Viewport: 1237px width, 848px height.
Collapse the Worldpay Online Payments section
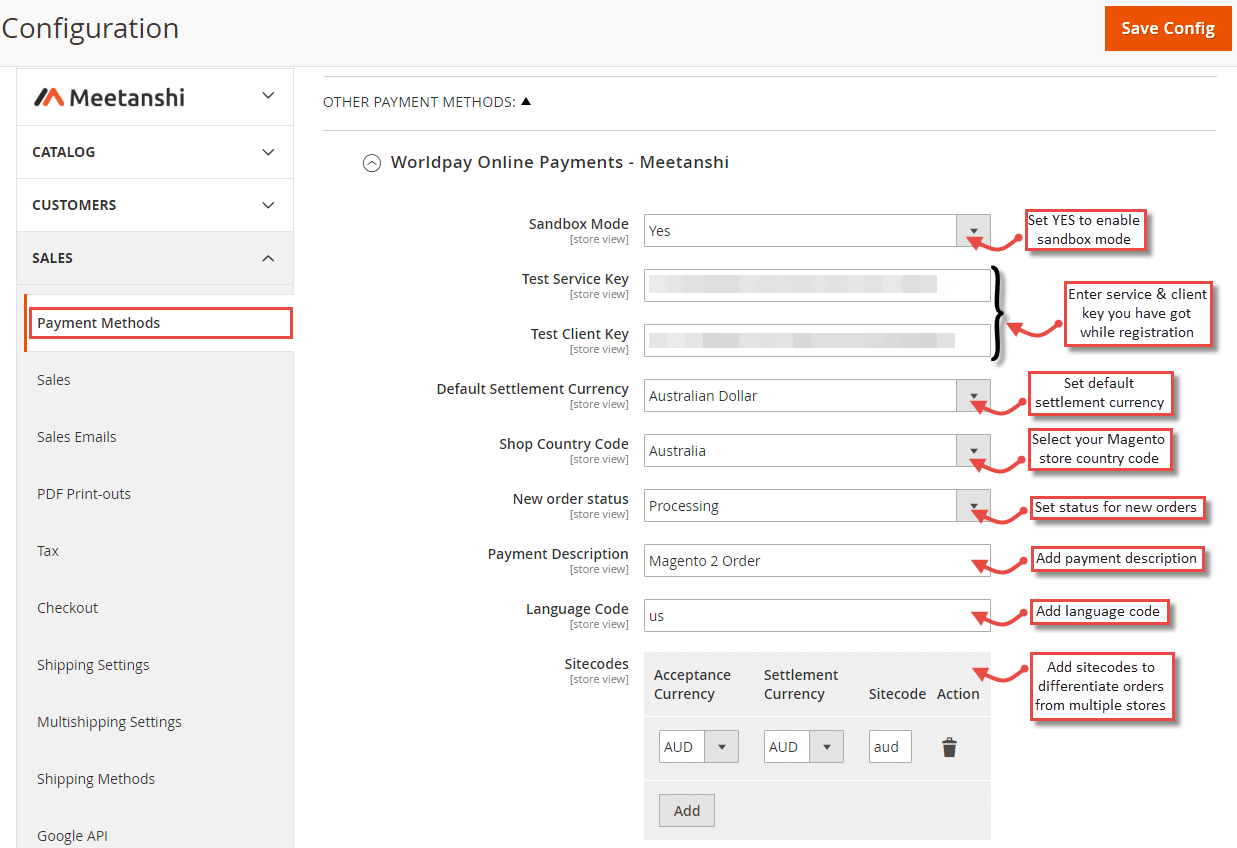point(371,162)
